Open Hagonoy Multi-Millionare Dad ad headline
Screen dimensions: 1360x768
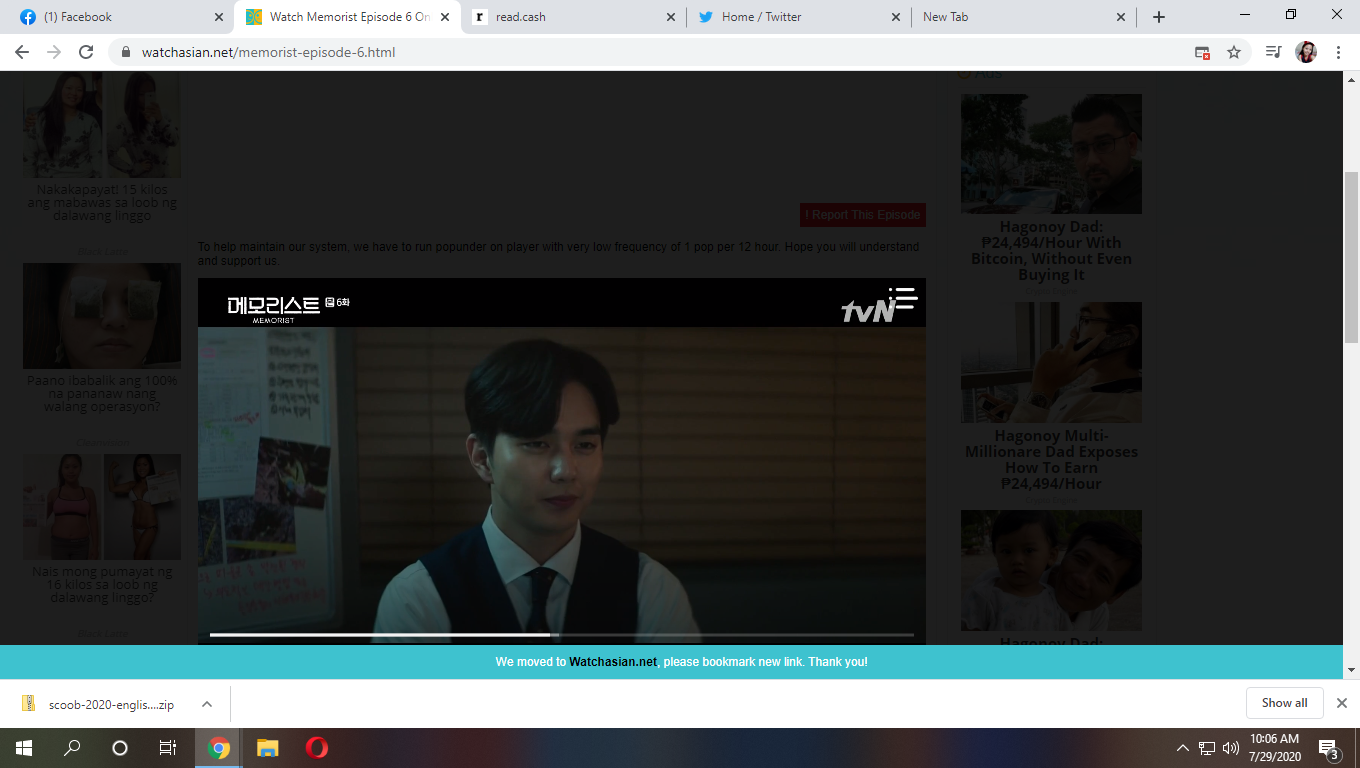click(1051, 459)
